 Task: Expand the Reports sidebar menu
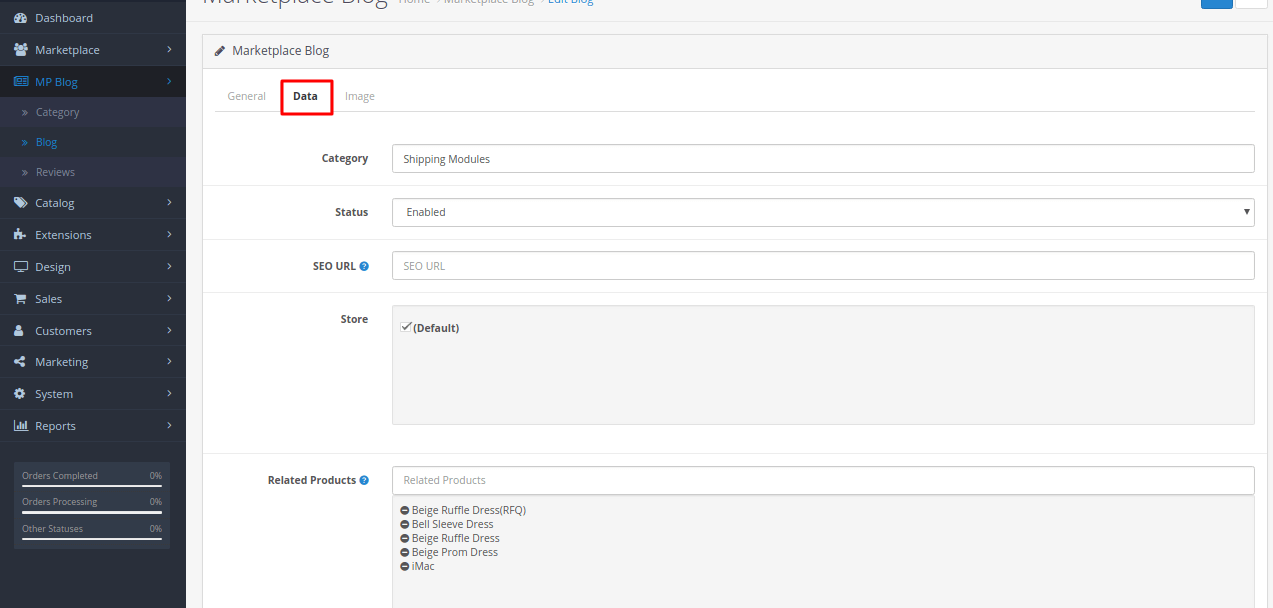(92, 426)
